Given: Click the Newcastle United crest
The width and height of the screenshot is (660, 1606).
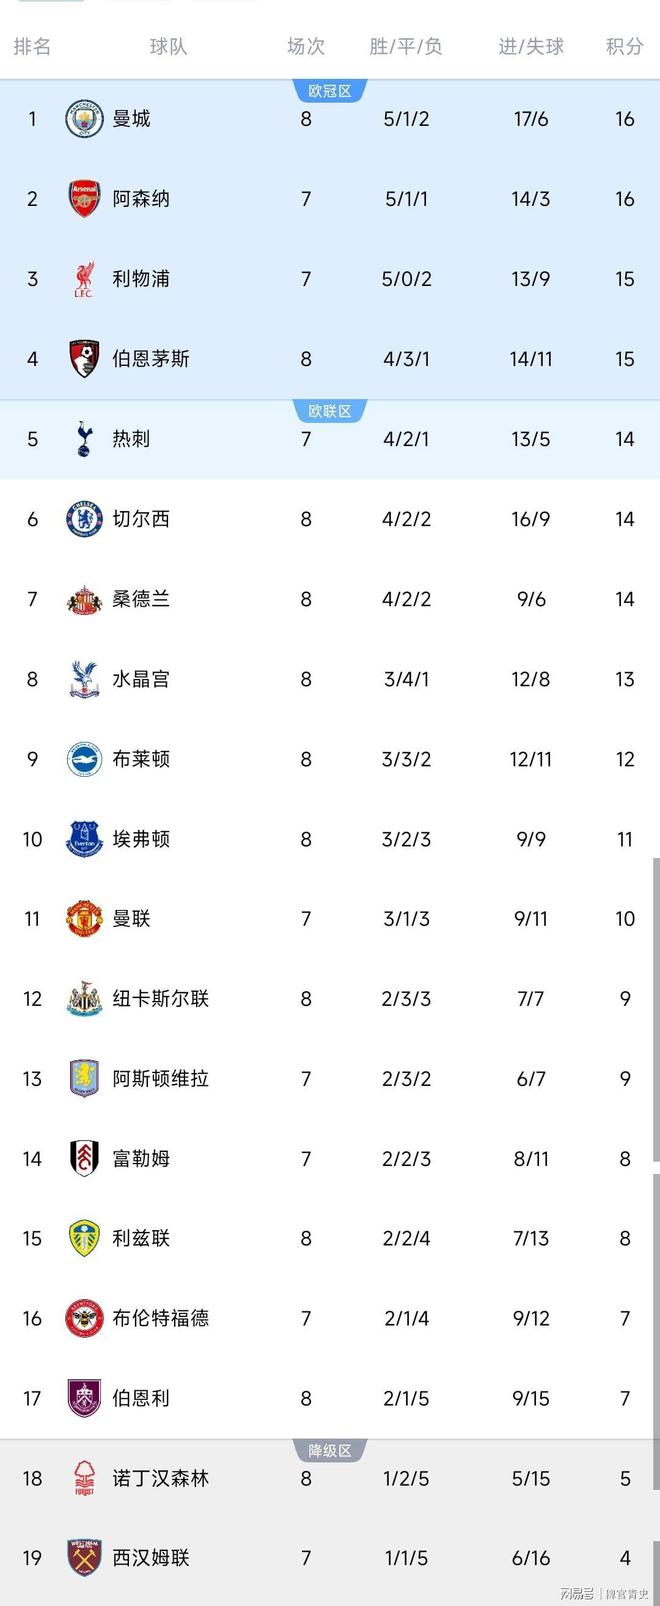Looking at the screenshot, I should [x=84, y=998].
